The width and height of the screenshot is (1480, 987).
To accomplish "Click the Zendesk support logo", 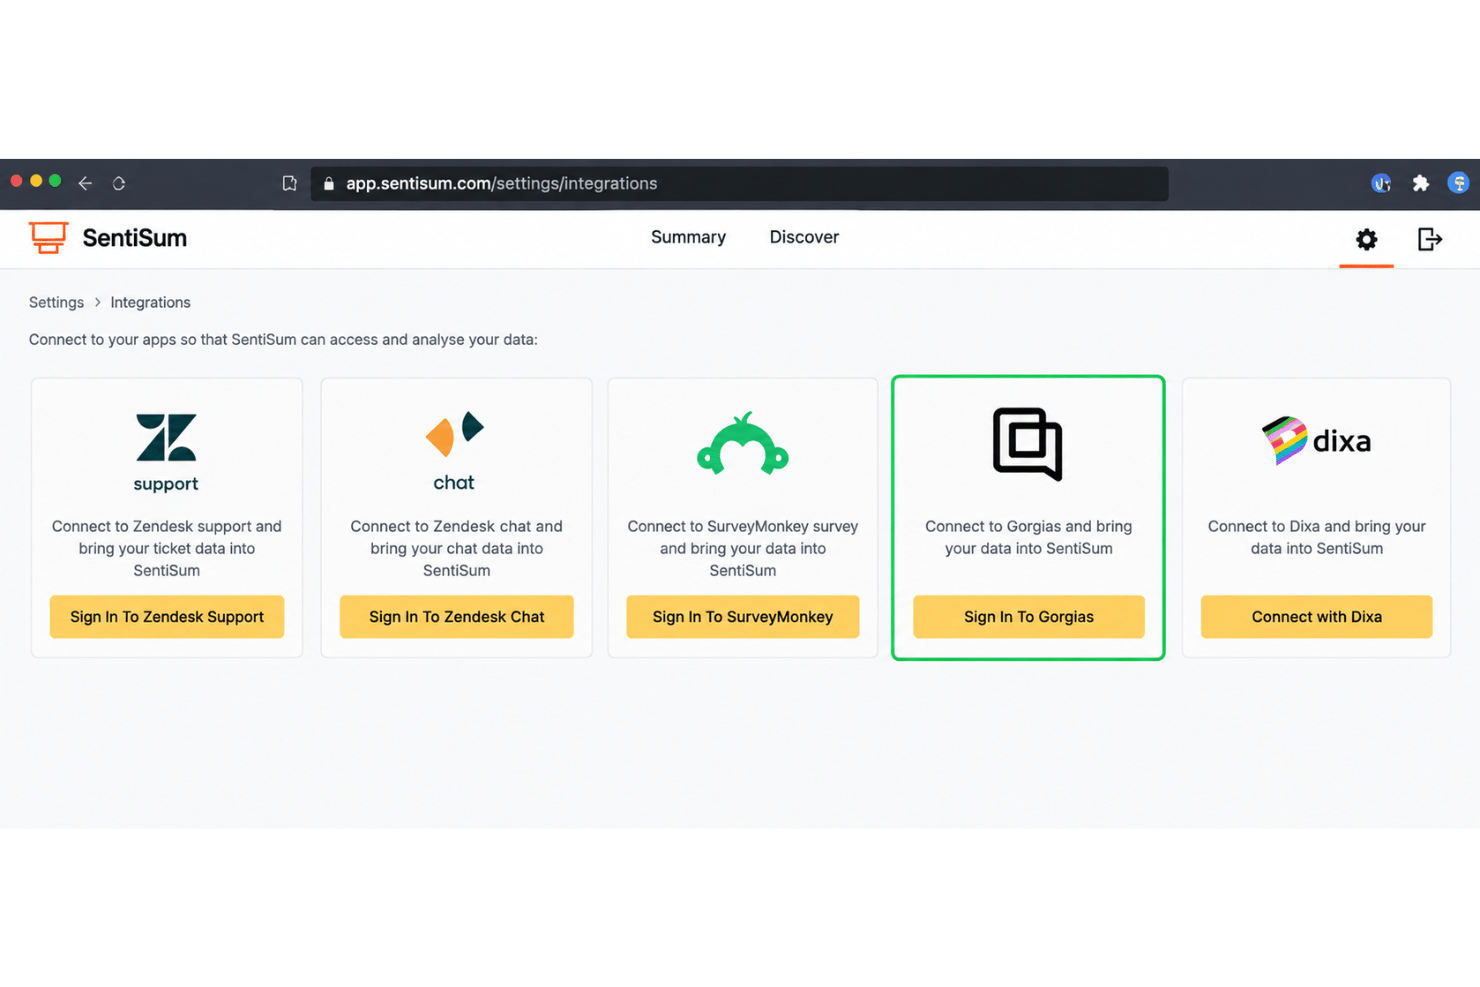I will 166,452.
